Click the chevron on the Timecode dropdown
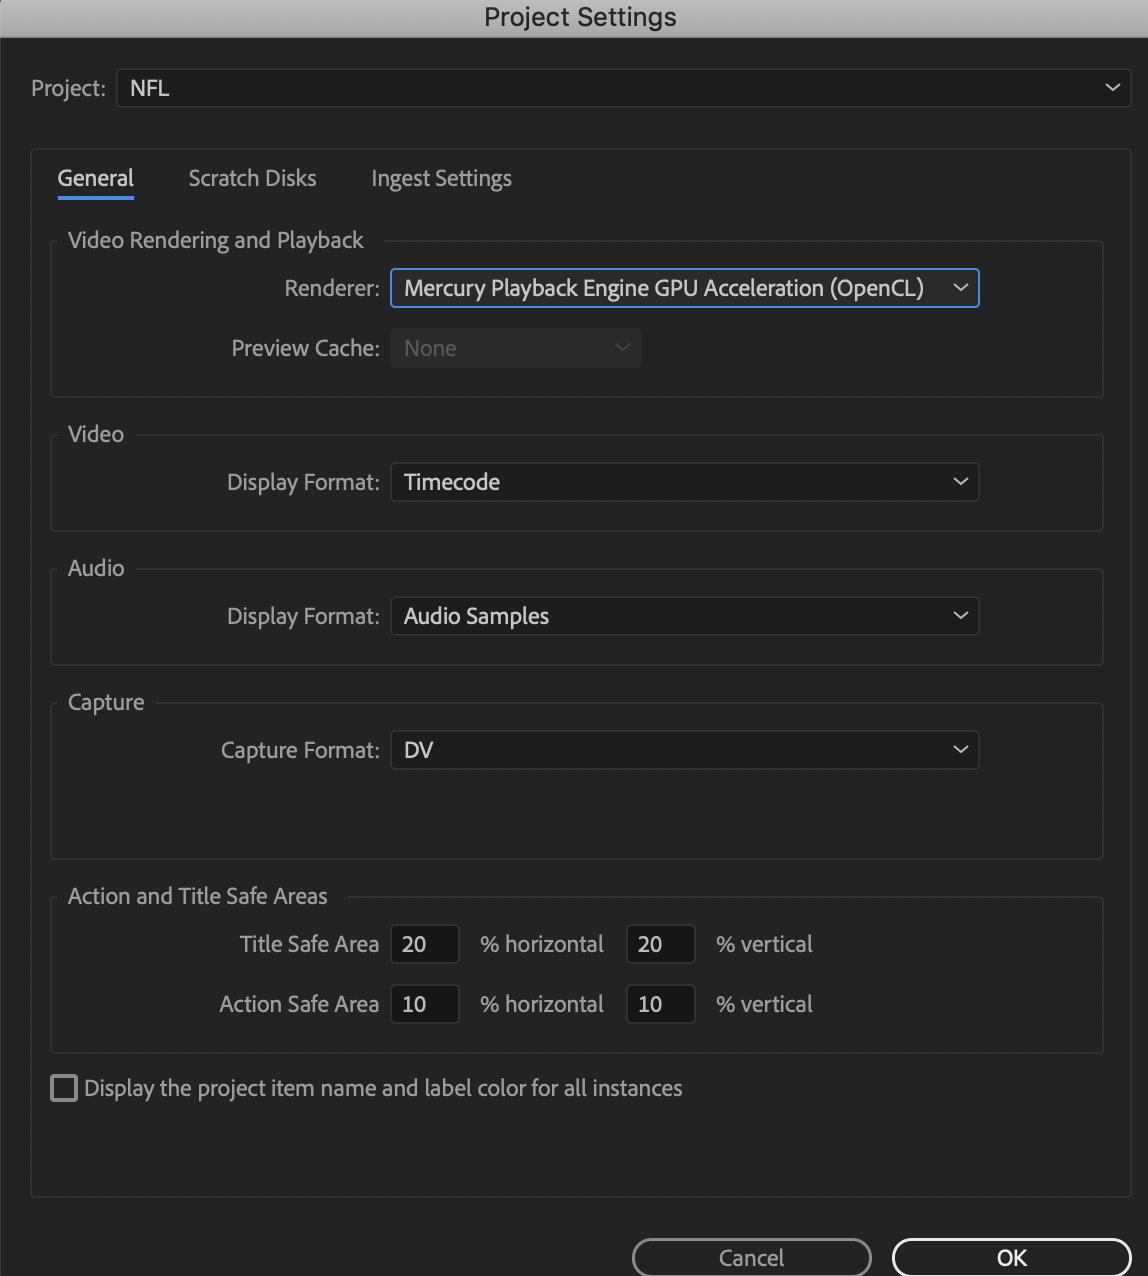 click(960, 482)
